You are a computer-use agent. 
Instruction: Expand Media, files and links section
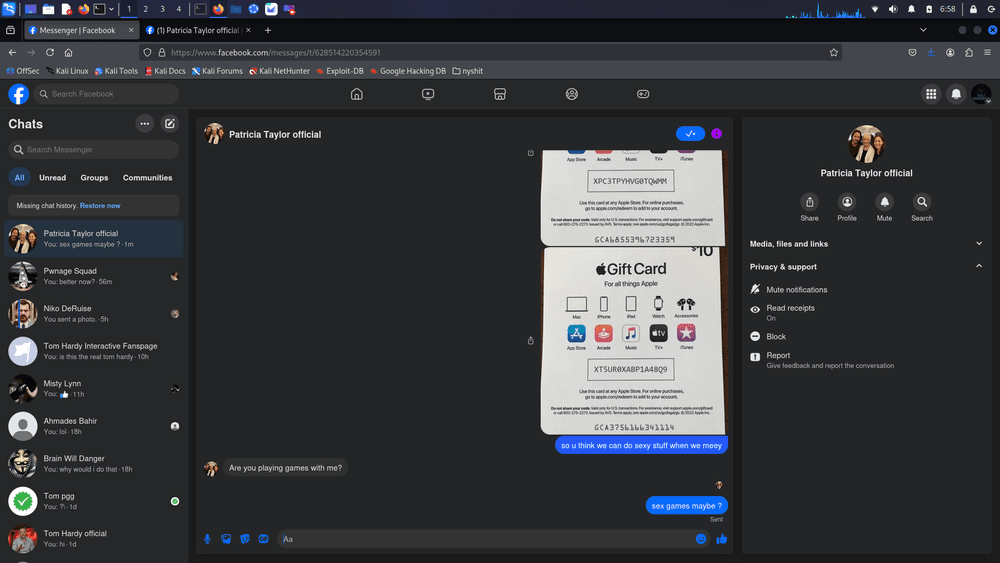pos(866,244)
